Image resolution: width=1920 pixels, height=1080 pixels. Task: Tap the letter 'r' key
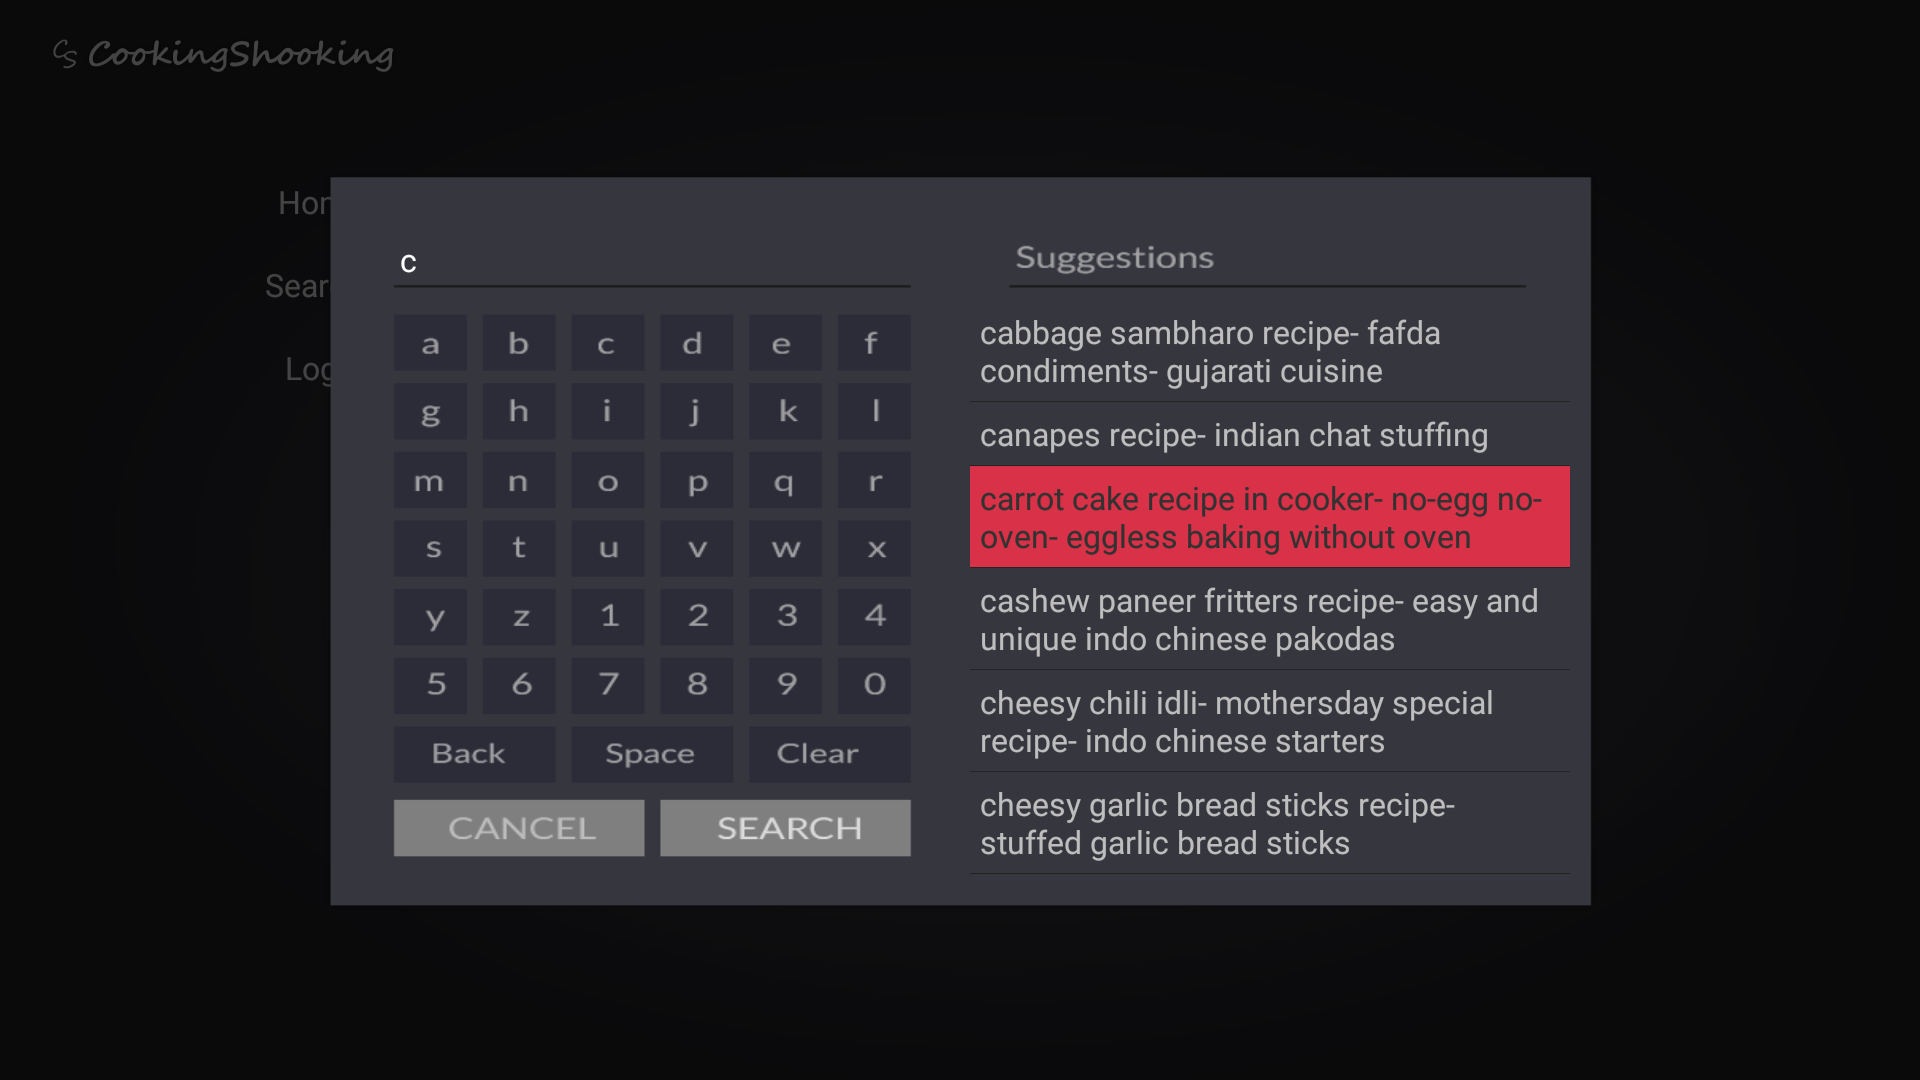pos(874,481)
